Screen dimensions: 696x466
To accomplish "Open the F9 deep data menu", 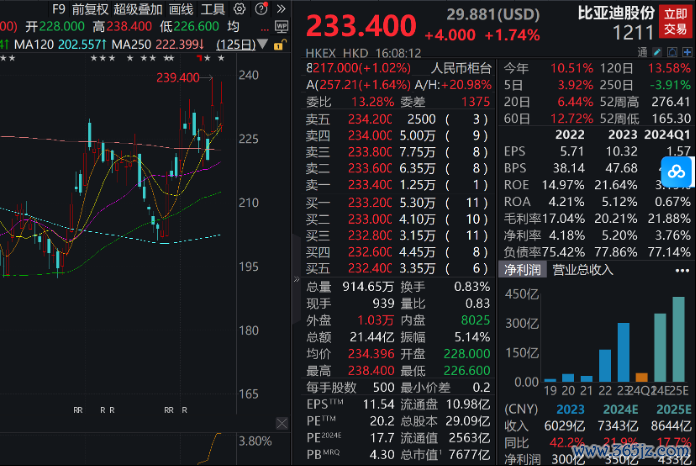I will (59, 9).
